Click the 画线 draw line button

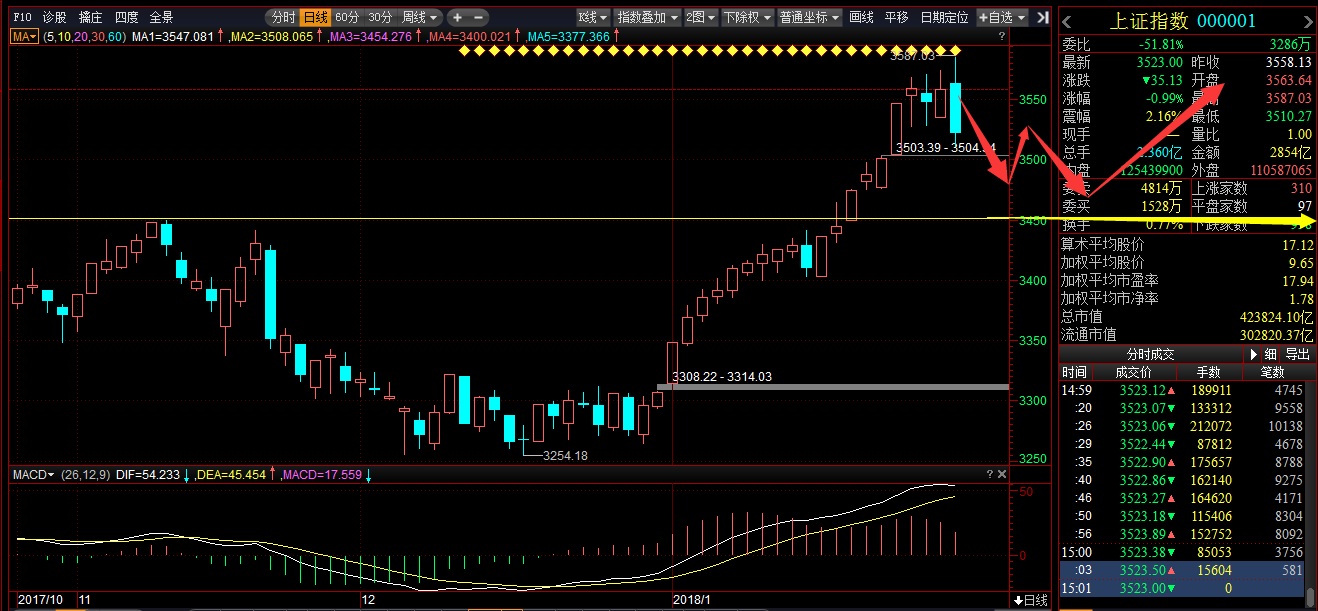[861, 17]
